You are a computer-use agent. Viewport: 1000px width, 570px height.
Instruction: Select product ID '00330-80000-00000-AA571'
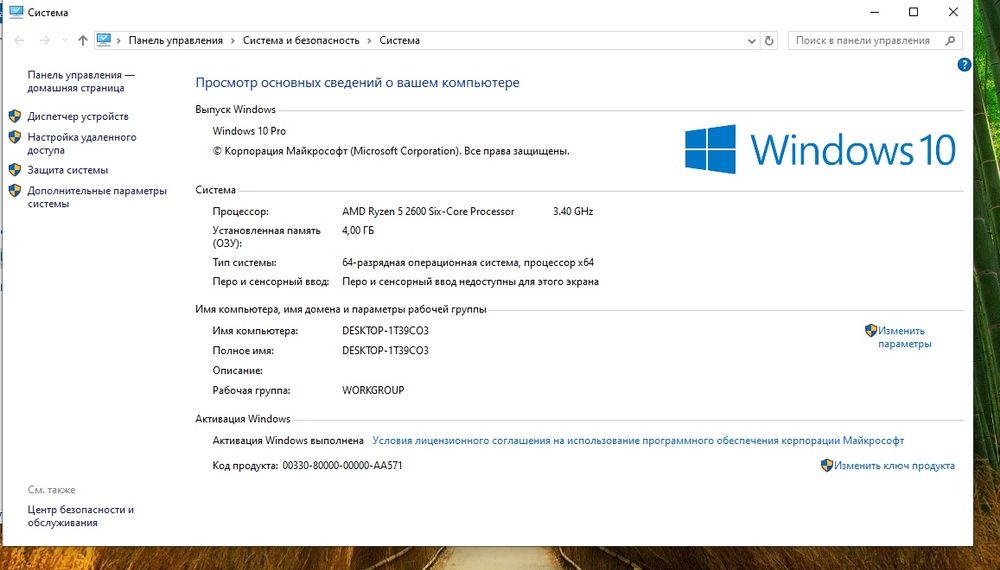pos(342,465)
